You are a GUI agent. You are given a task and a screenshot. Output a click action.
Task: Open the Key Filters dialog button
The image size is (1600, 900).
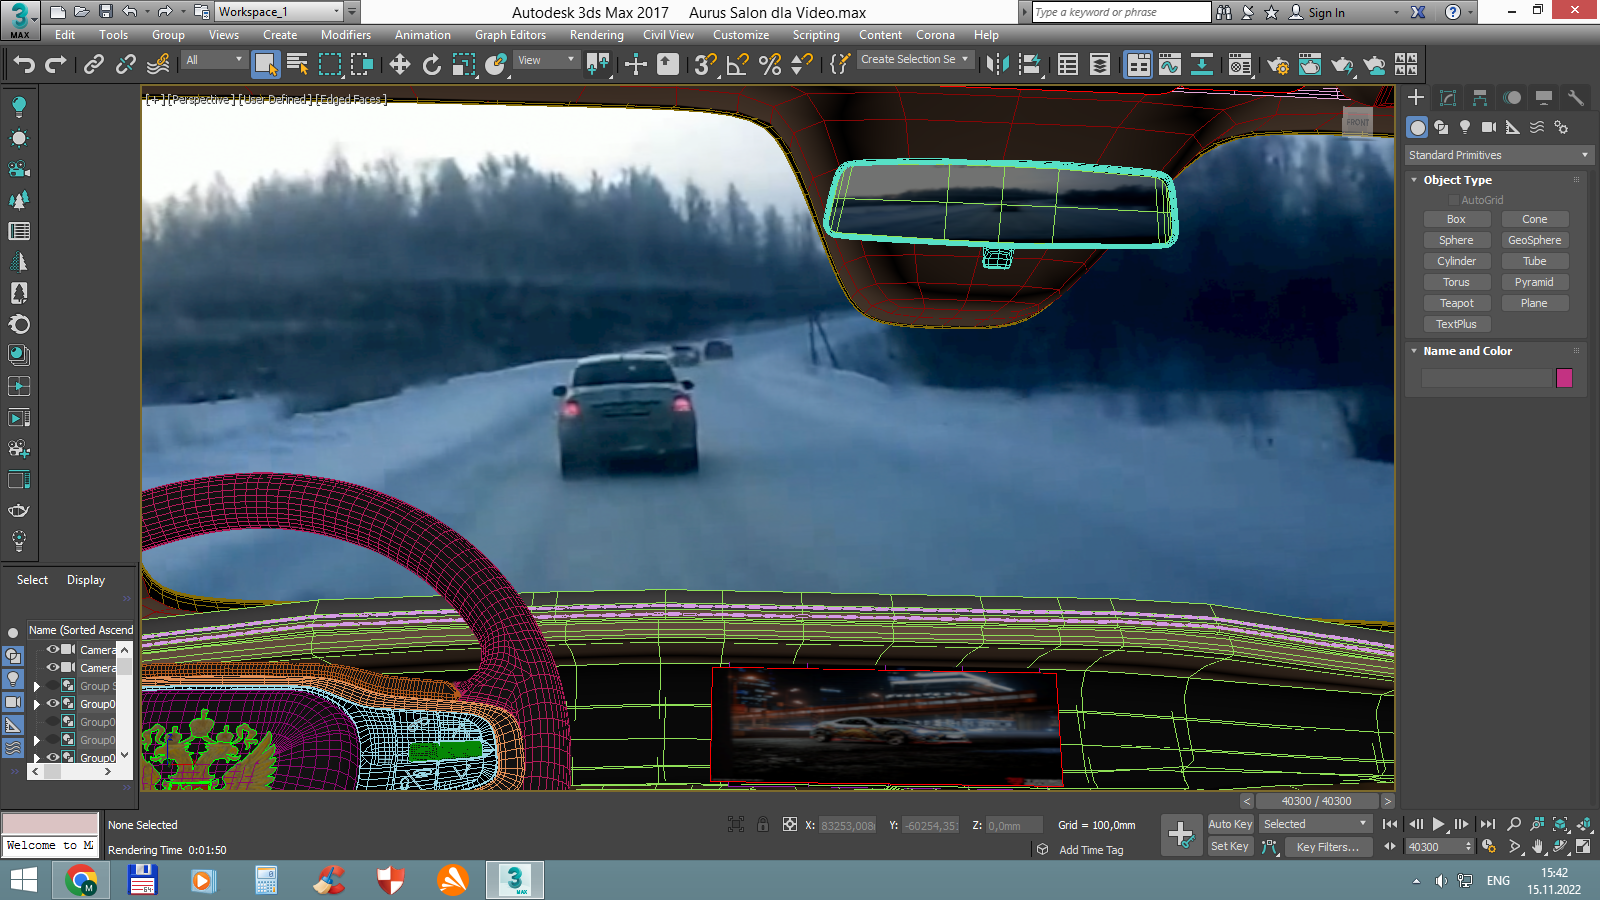(1327, 846)
